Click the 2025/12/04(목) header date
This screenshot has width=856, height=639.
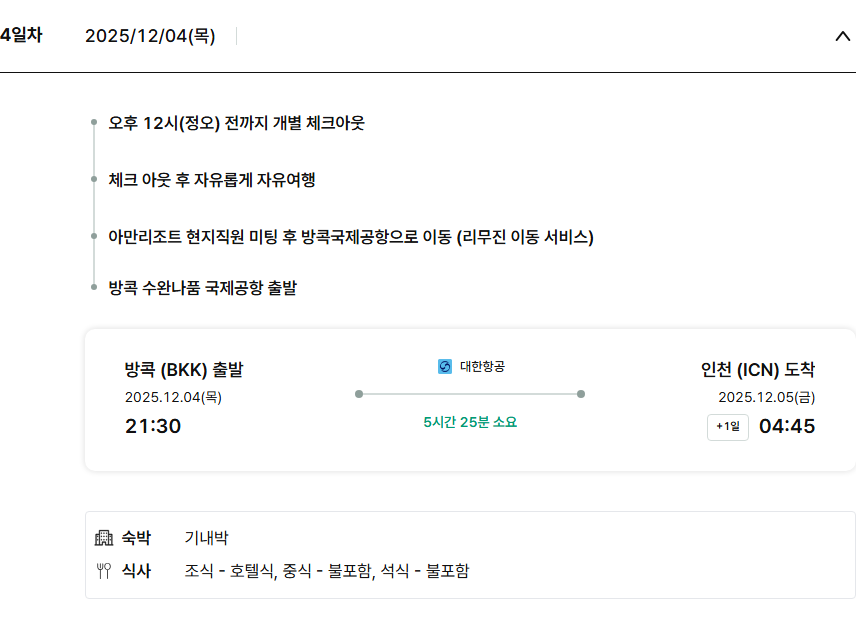point(150,37)
